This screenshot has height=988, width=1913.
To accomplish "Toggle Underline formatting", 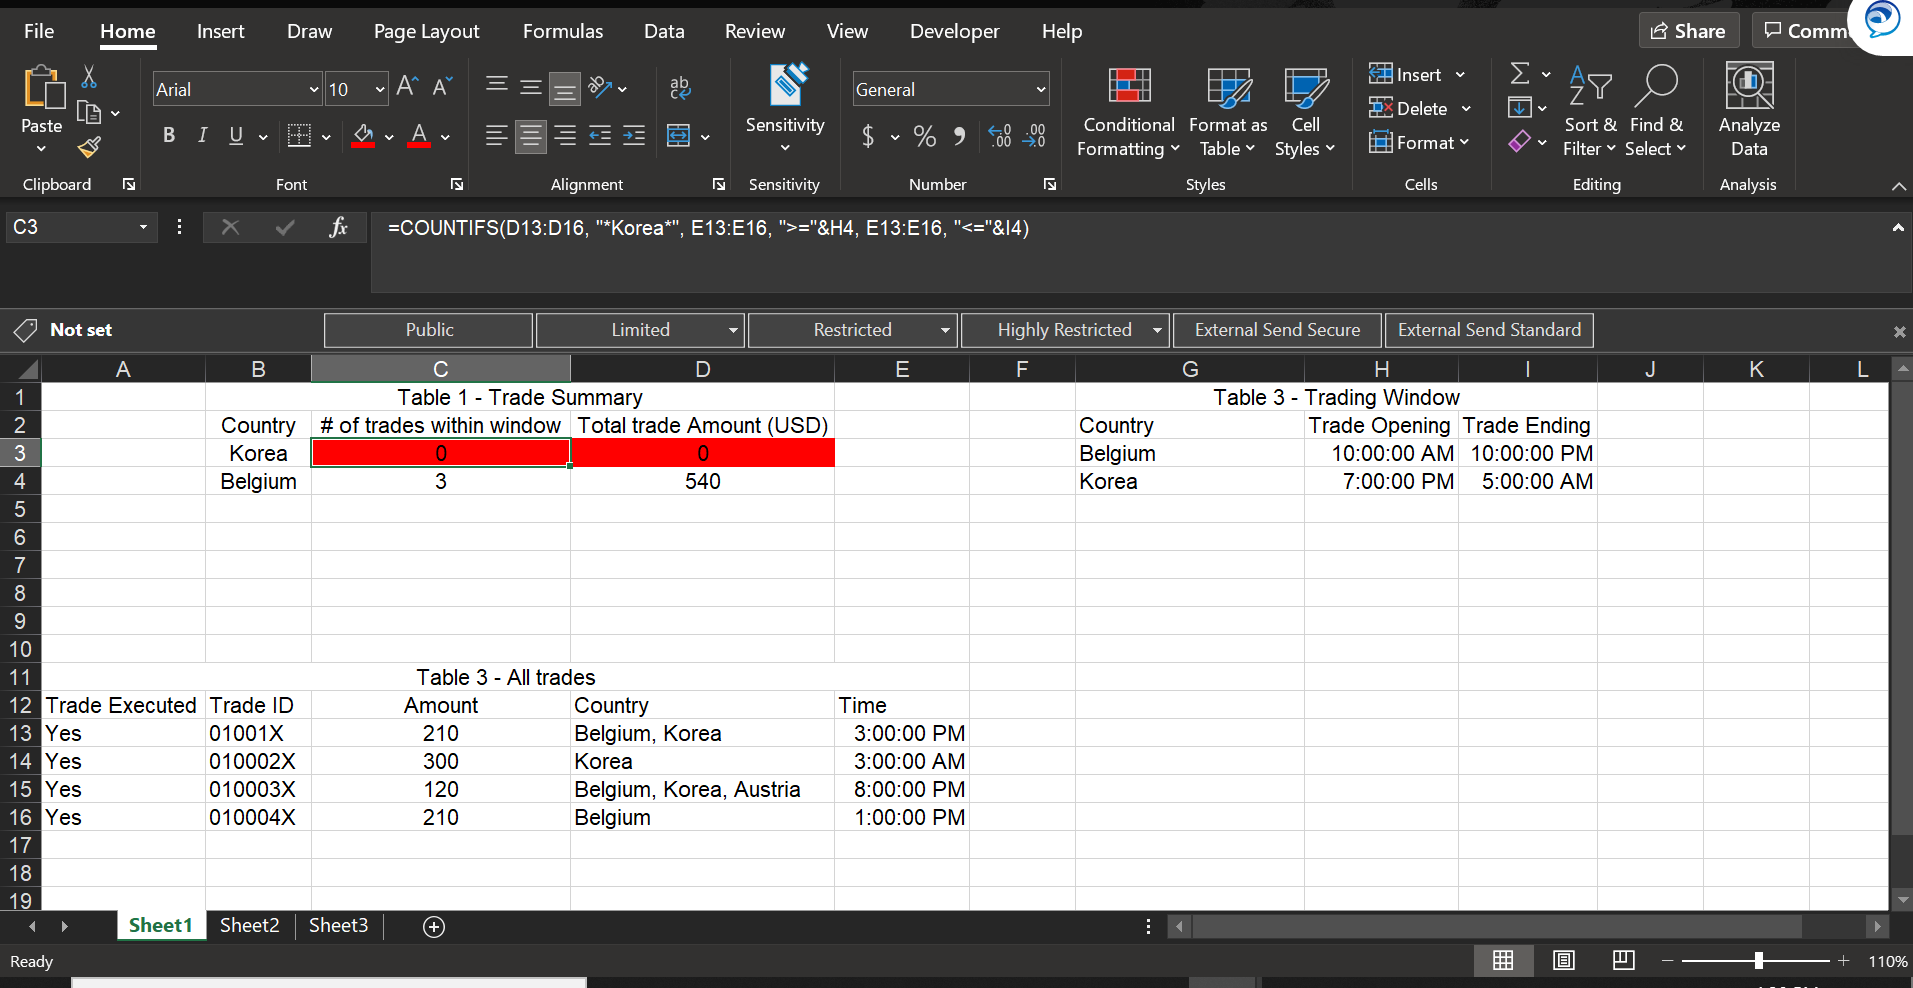I will click(236, 136).
